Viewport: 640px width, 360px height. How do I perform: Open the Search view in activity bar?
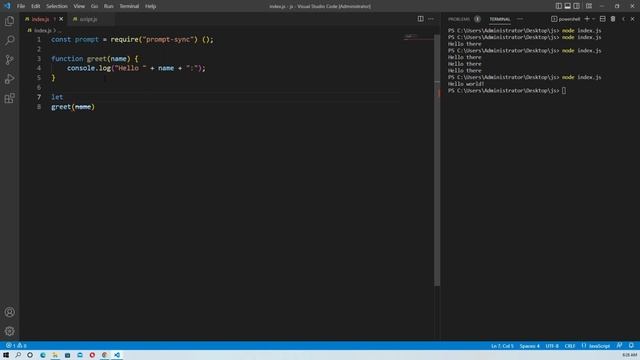coord(9,40)
